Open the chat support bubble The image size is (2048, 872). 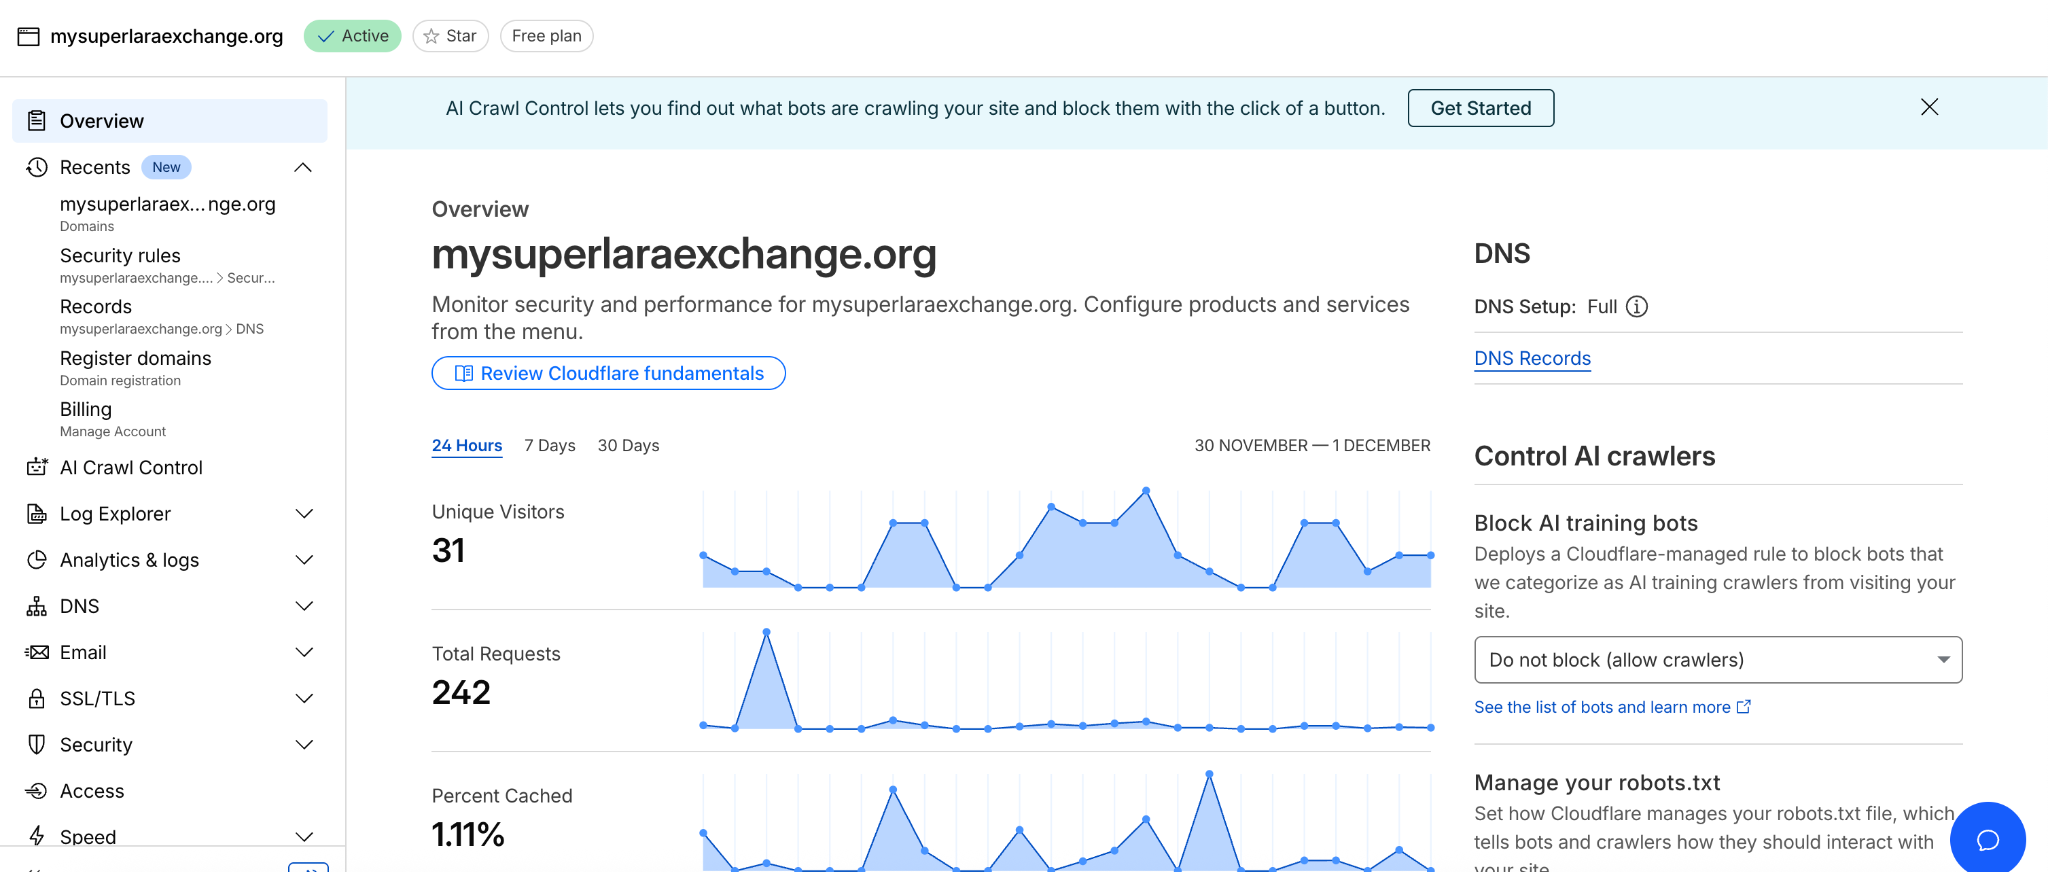(x=1987, y=839)
